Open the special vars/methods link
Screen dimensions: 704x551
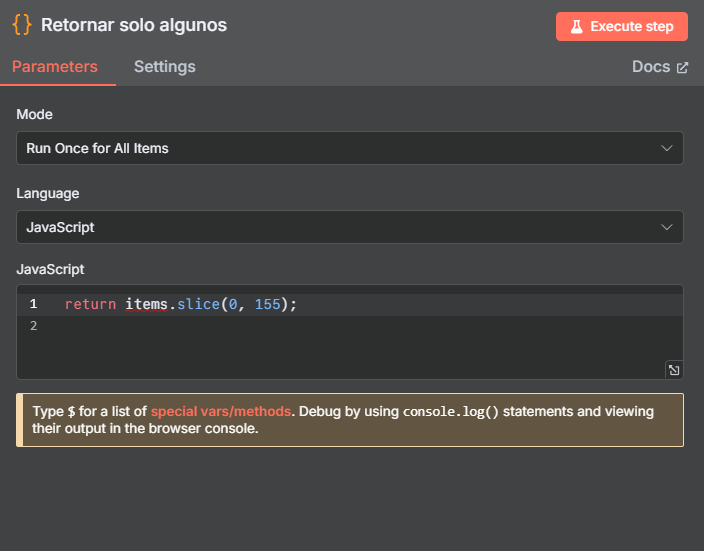coord(221,411)
